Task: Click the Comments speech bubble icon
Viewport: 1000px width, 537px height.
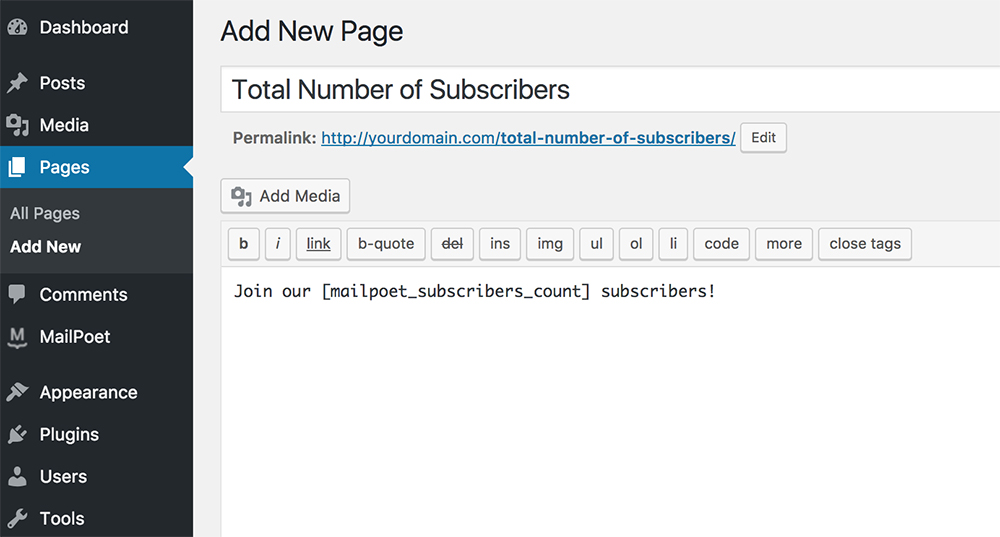Action: tap(17, 295)
